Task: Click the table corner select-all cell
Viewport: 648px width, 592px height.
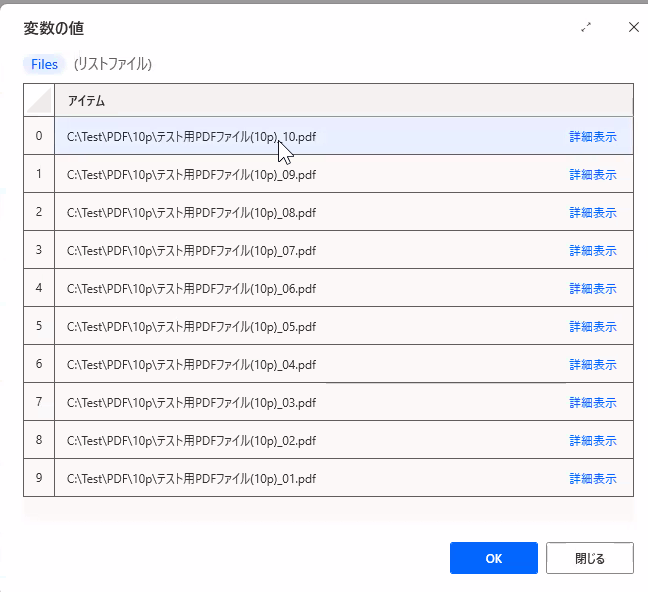Action: (39, 100)
